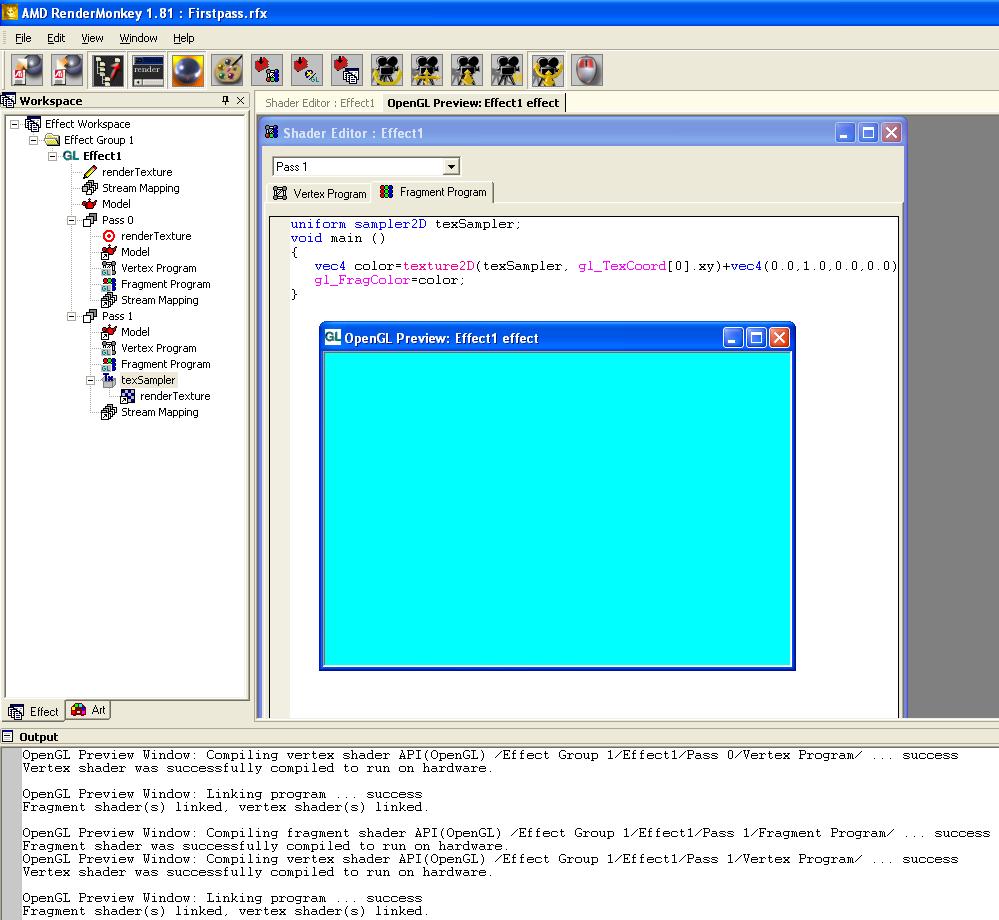The image size is (999, 920).
Task: Click the mouse mode toolbar icon
Action: click(x=587, y=70)
